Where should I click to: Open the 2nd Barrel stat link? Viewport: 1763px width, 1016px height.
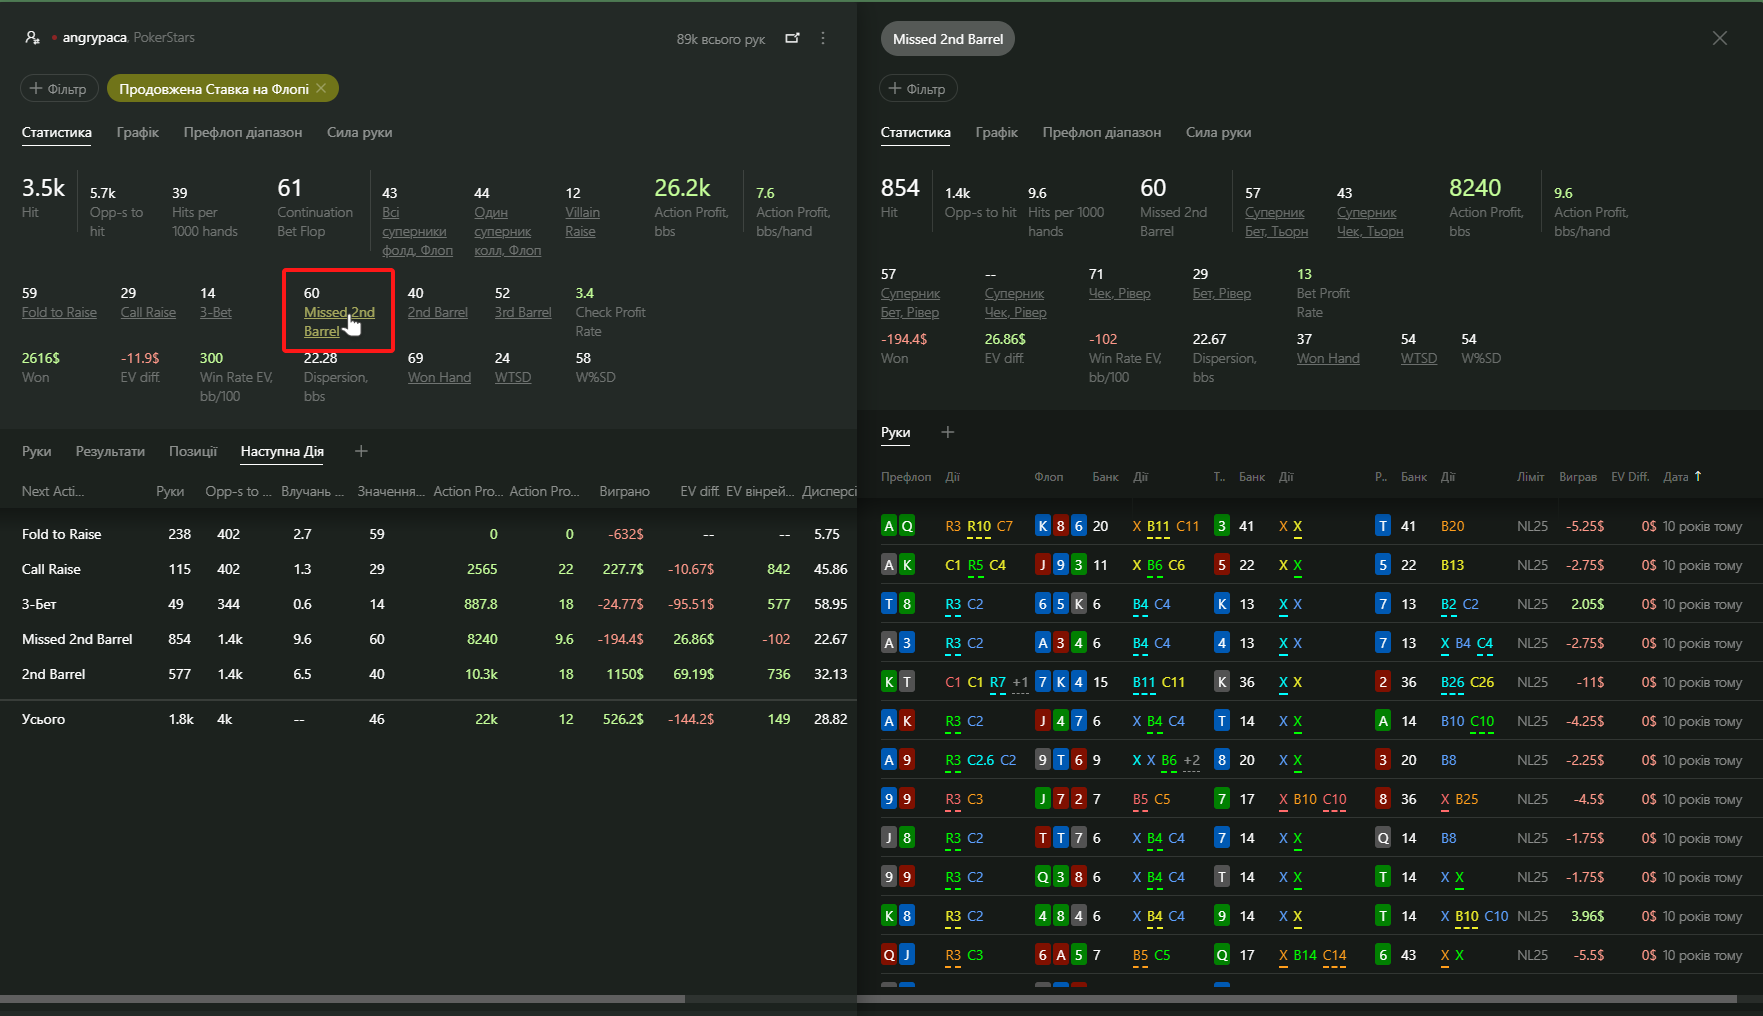tap(437, 312)
